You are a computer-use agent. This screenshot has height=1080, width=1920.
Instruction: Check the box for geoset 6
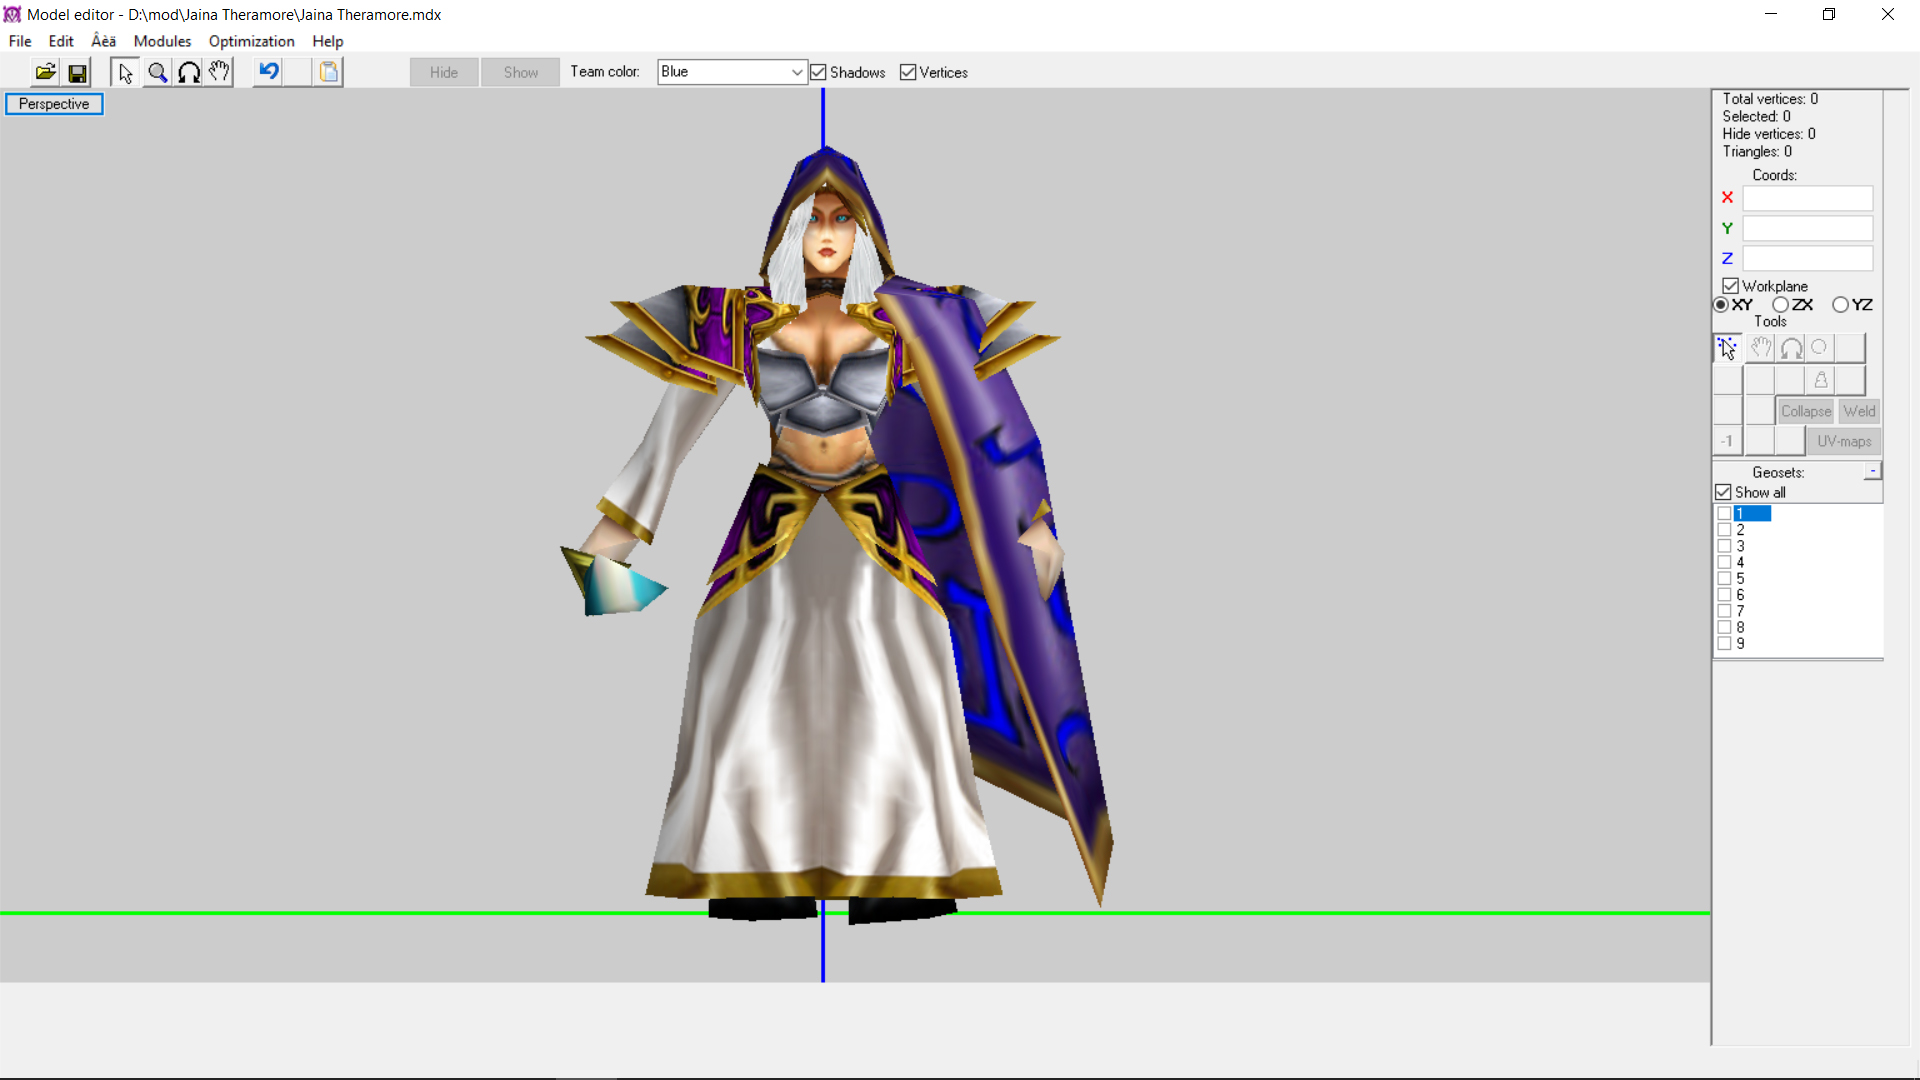click(x=1724, y=595)
